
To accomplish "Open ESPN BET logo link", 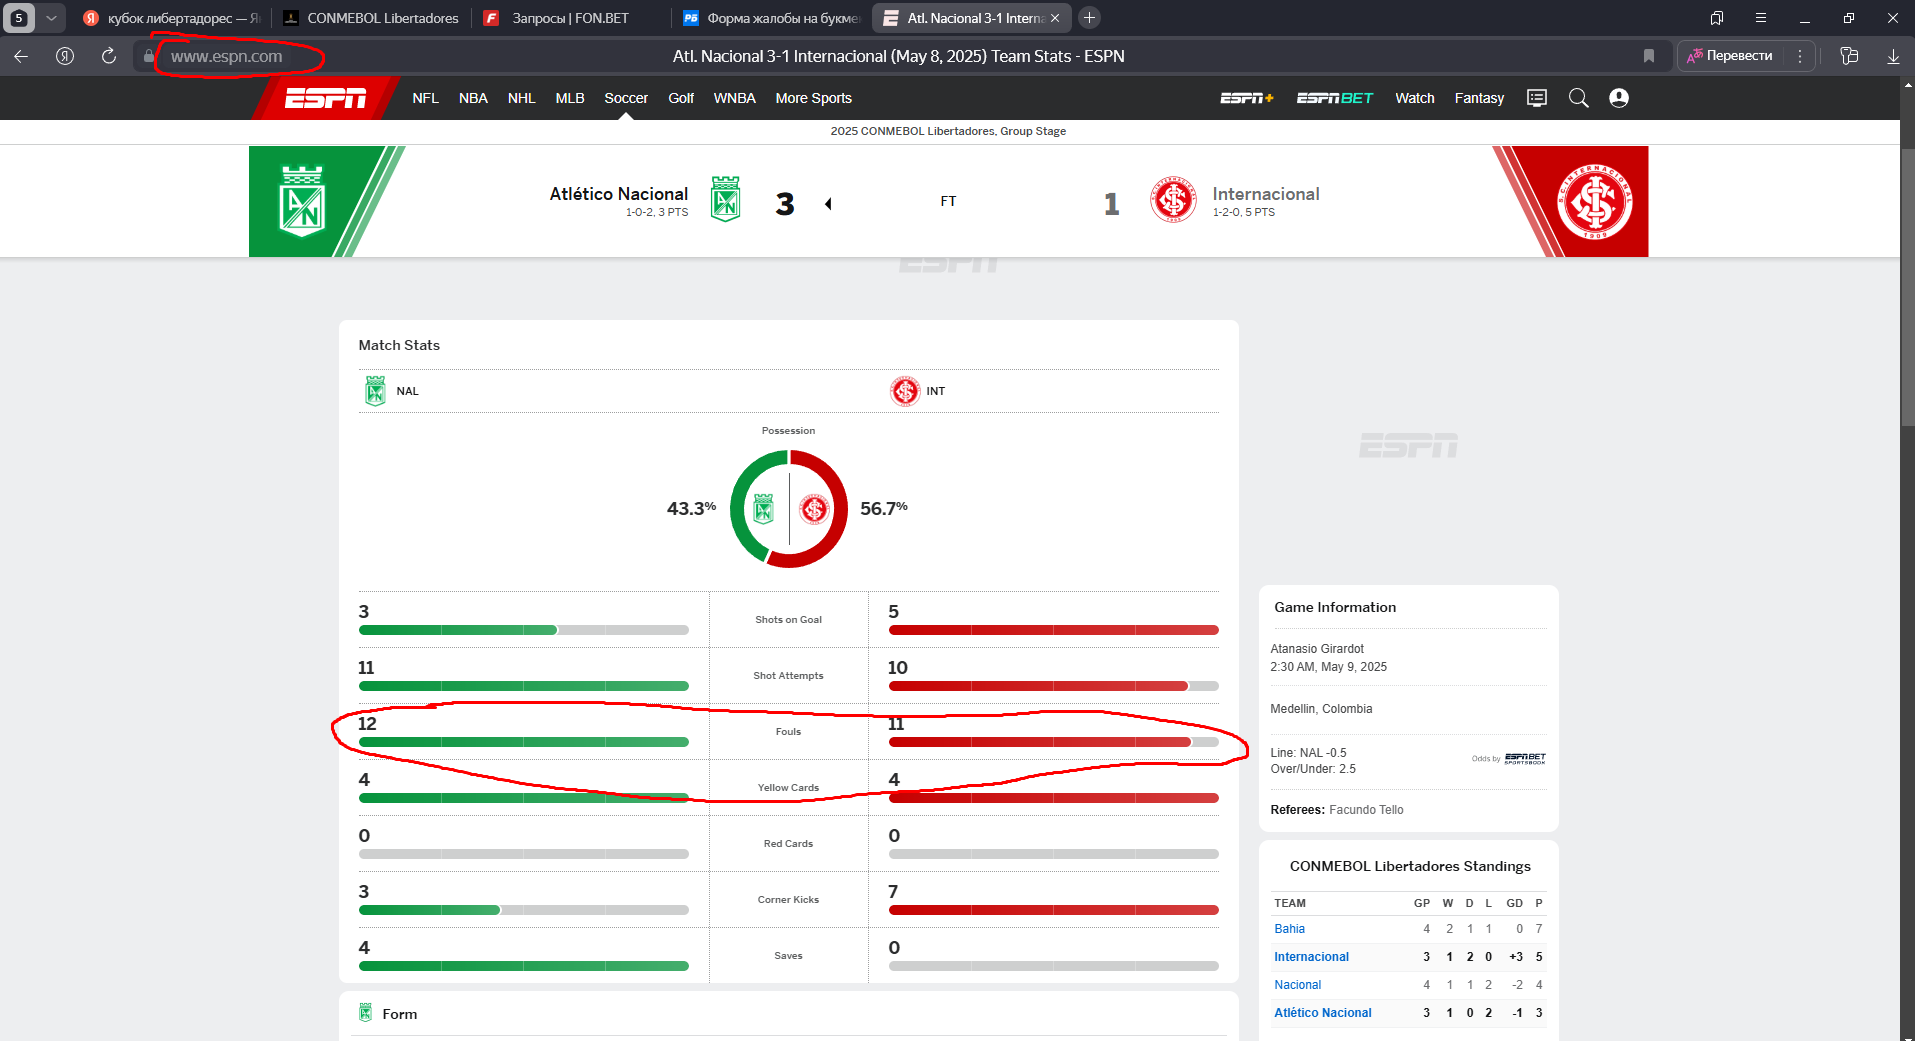I will point(1335,98).
